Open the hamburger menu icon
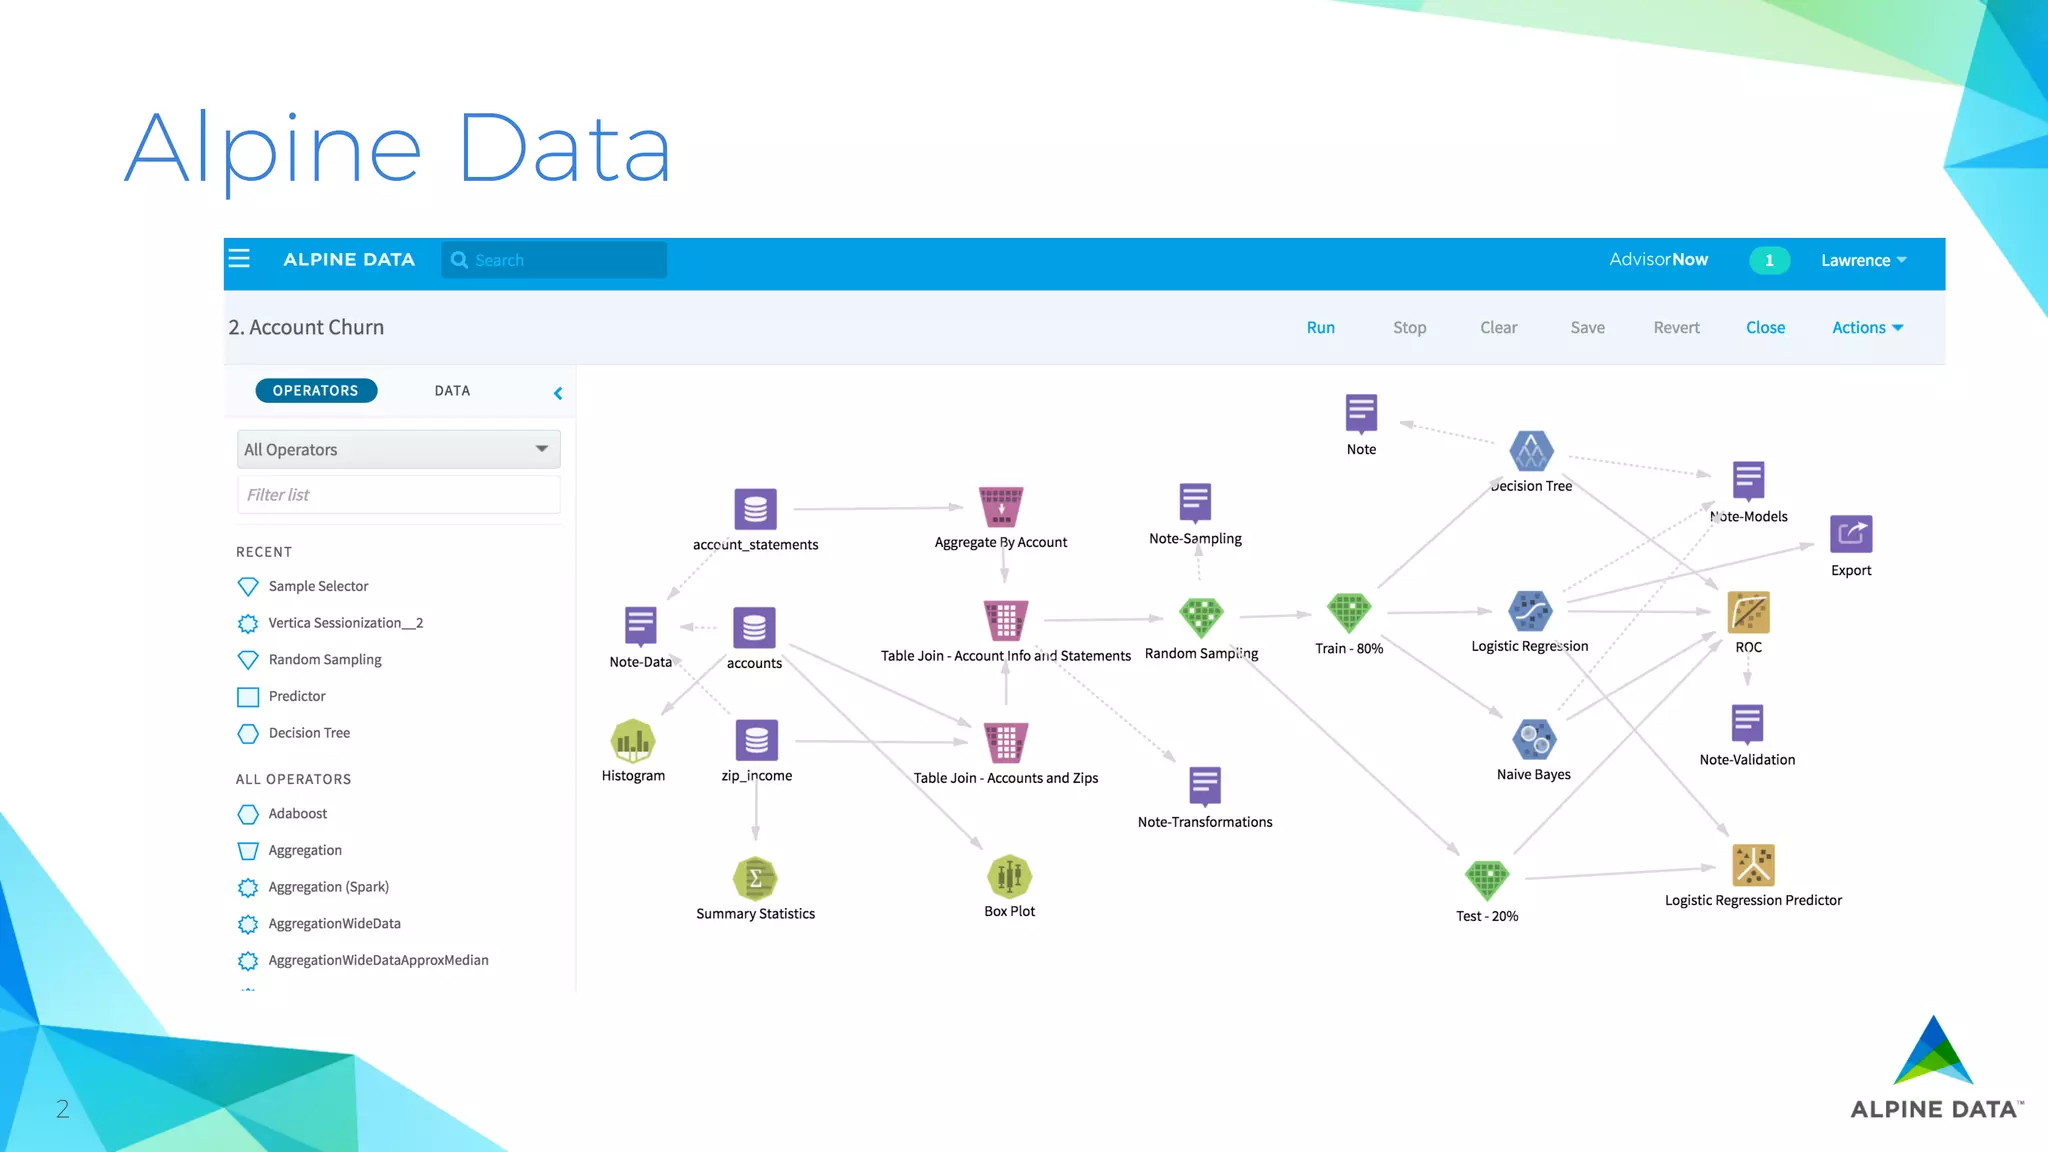Screen dimensions: 2048x1152 [x=239, y=259]
